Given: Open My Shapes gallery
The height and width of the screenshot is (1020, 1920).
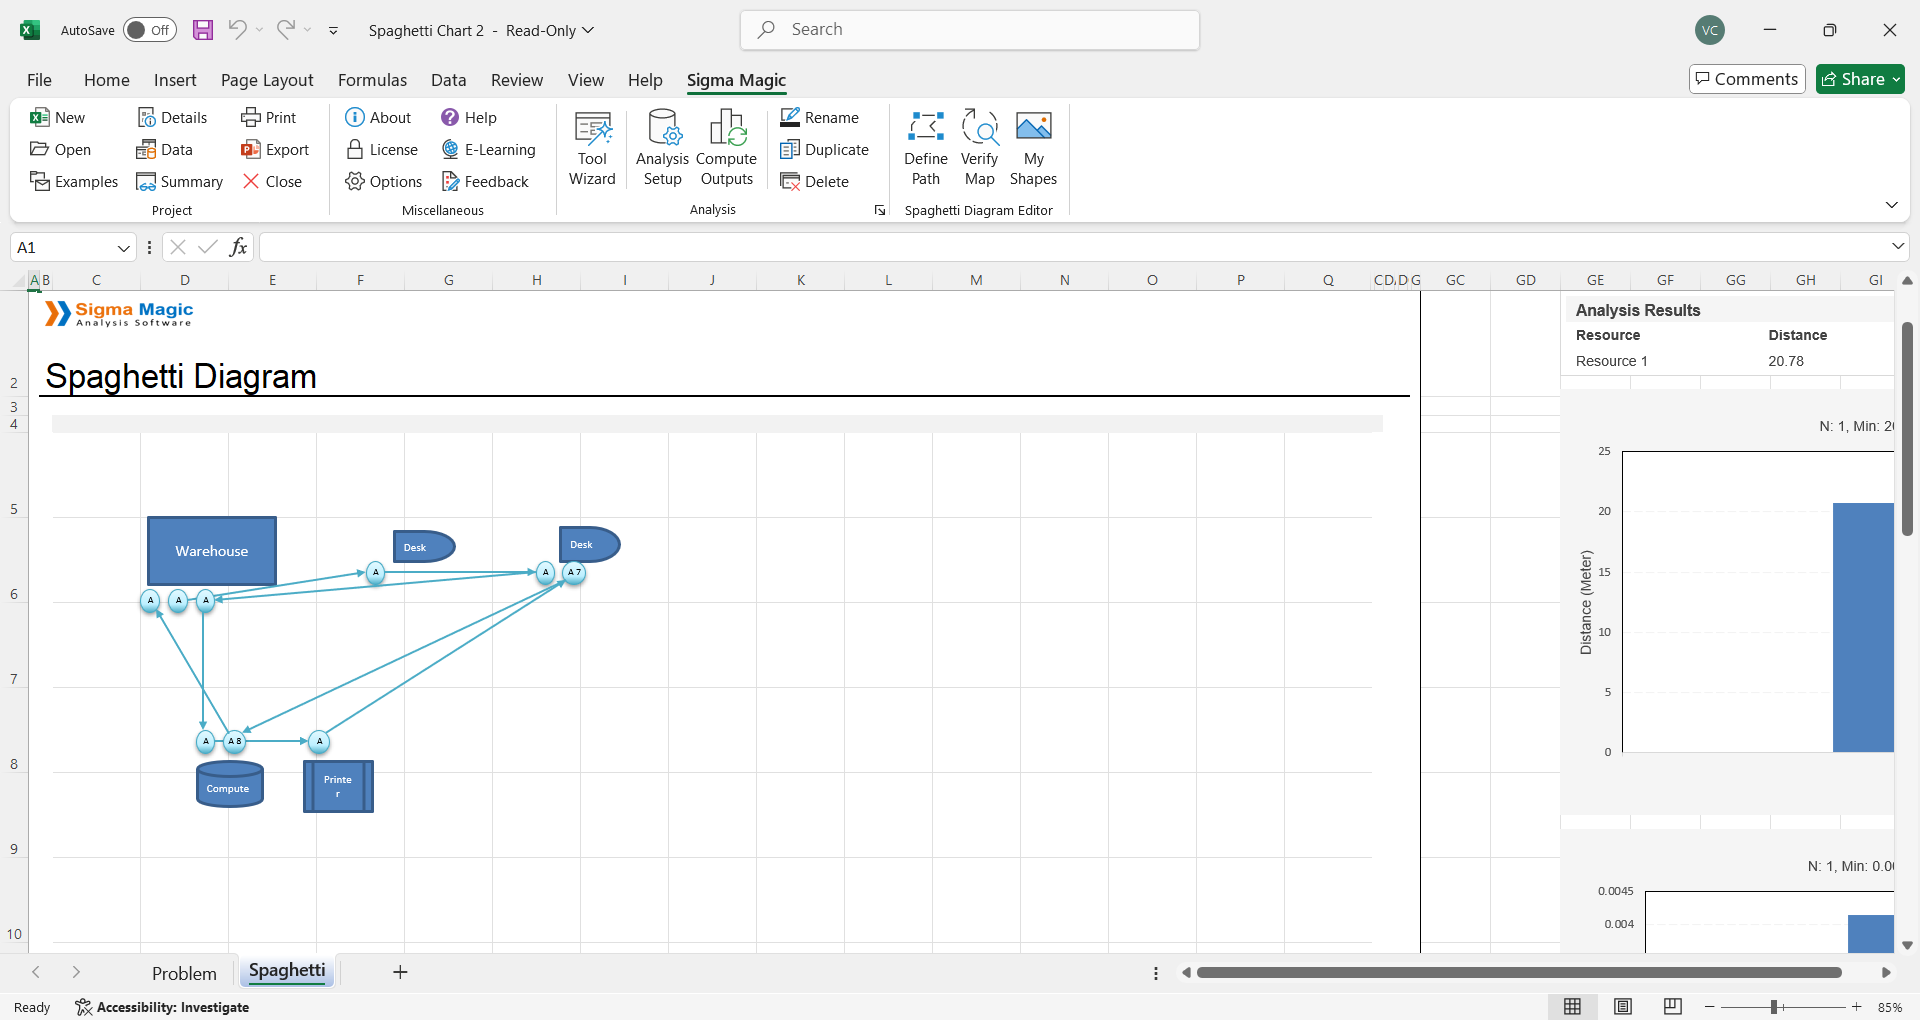Looking at the screenshot, I should coord(1033,148).
